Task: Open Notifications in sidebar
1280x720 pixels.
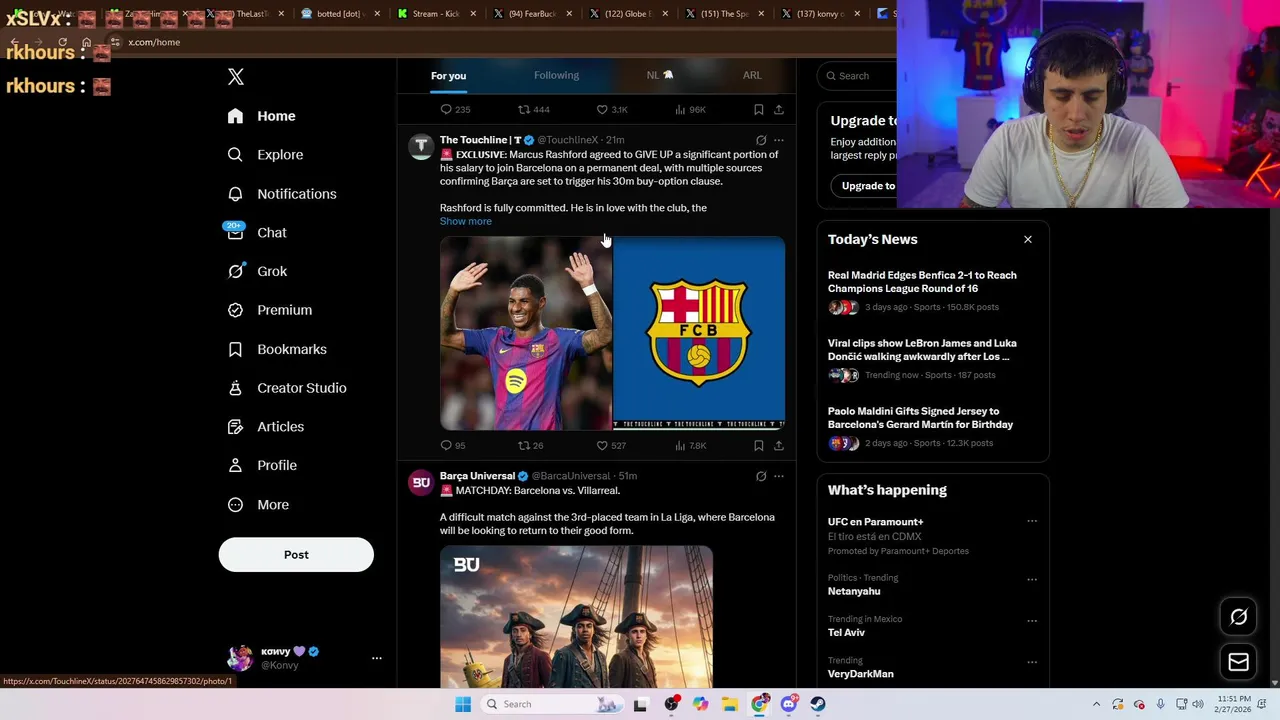Action: tap(281, 194)
